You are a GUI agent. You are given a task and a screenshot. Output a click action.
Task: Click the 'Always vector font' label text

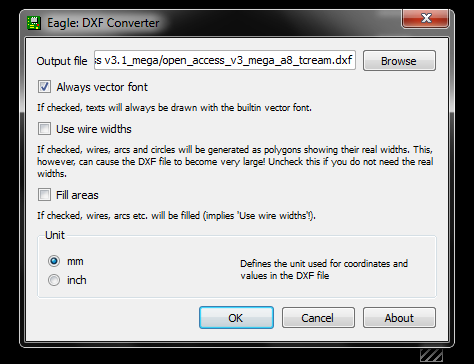pos(102,87)
